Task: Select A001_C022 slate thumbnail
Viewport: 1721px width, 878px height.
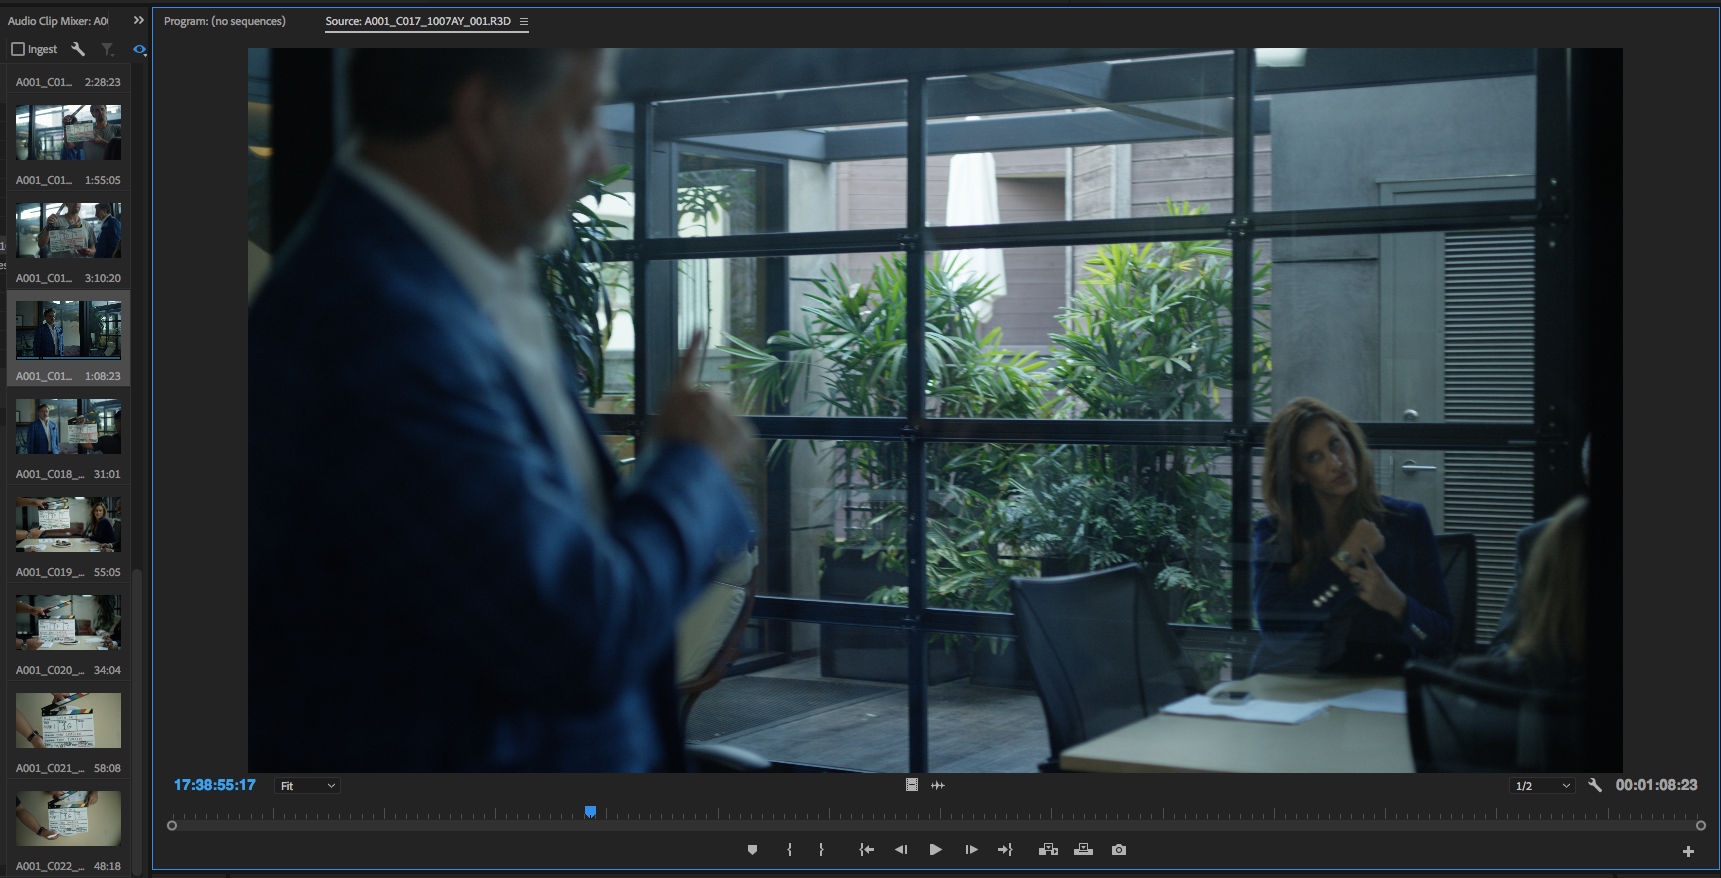Action: [68, 818]
